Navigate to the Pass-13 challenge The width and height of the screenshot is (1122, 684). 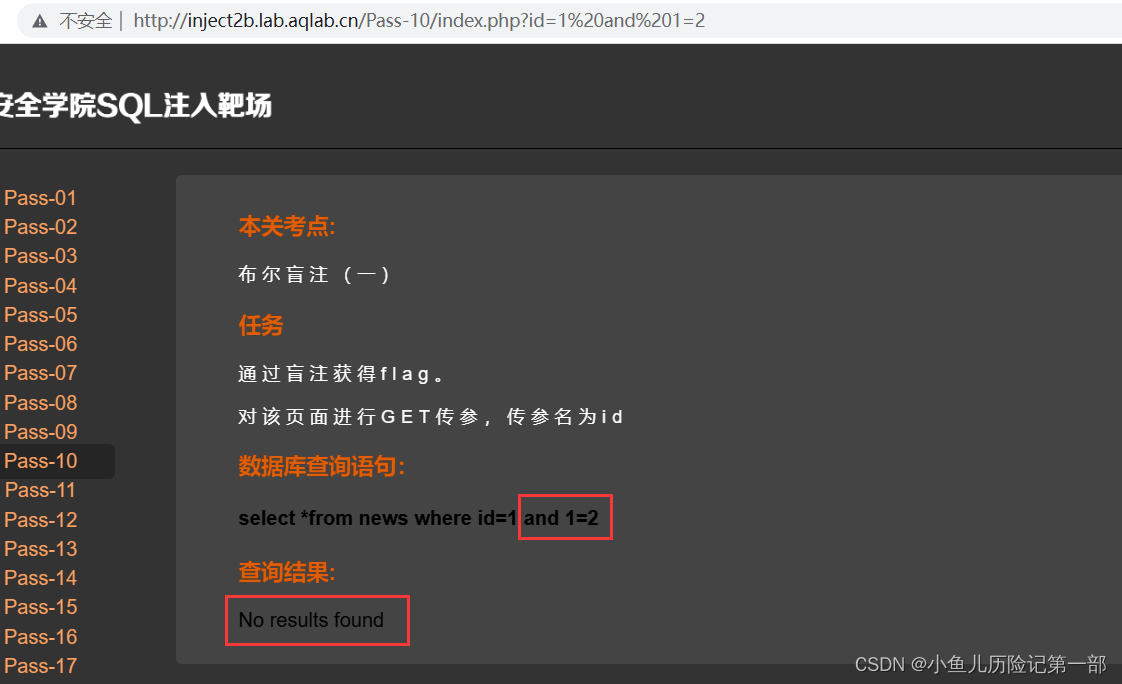click(40, 549)
